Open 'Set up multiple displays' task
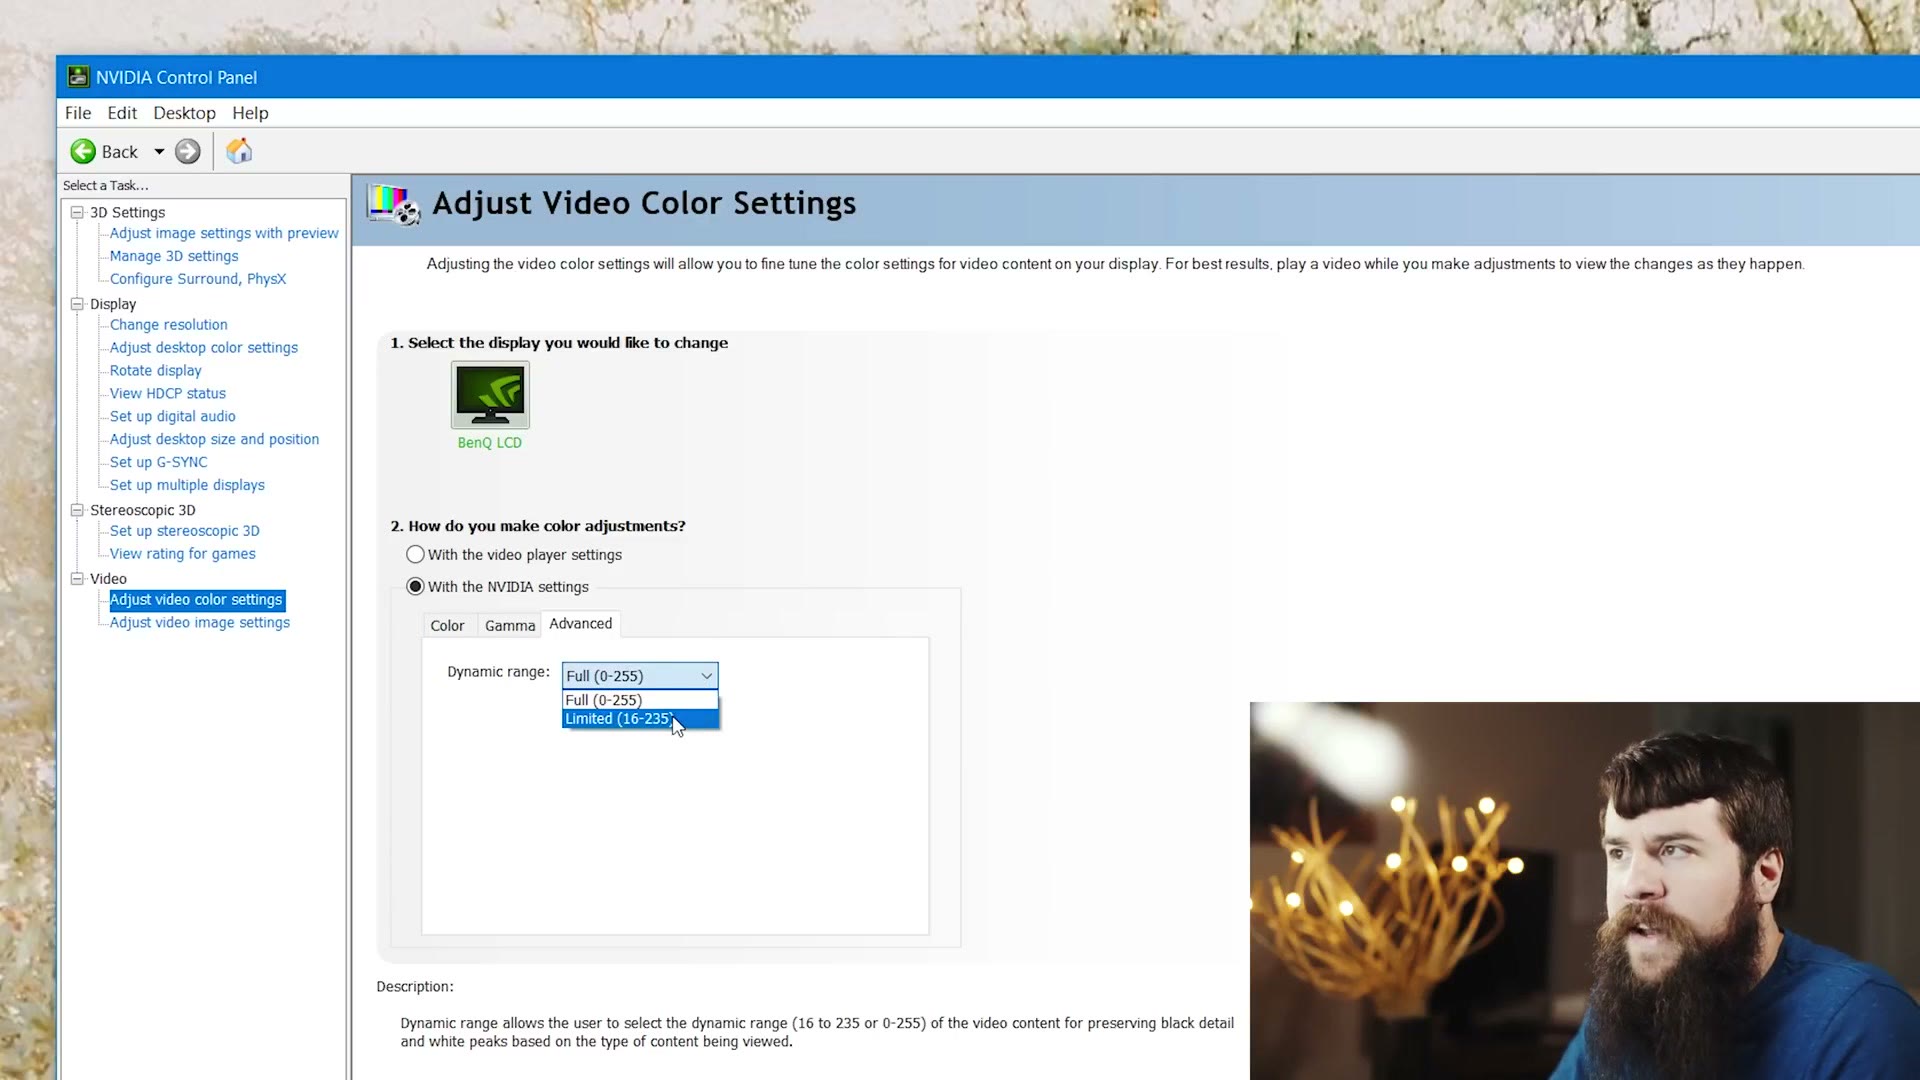Image resolution: width=1920 pixels, height=1080 pixels. [x=187, y=486]
